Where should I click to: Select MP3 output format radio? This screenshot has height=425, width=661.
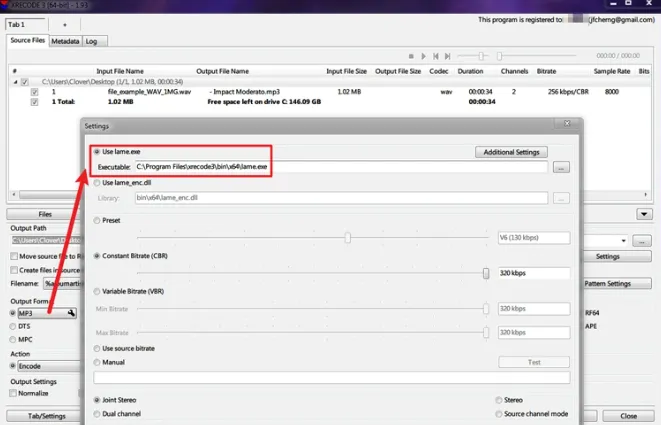point(13,313)
